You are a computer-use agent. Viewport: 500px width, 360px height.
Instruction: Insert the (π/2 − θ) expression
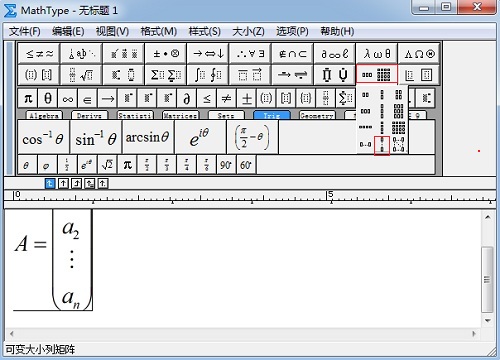252,137
